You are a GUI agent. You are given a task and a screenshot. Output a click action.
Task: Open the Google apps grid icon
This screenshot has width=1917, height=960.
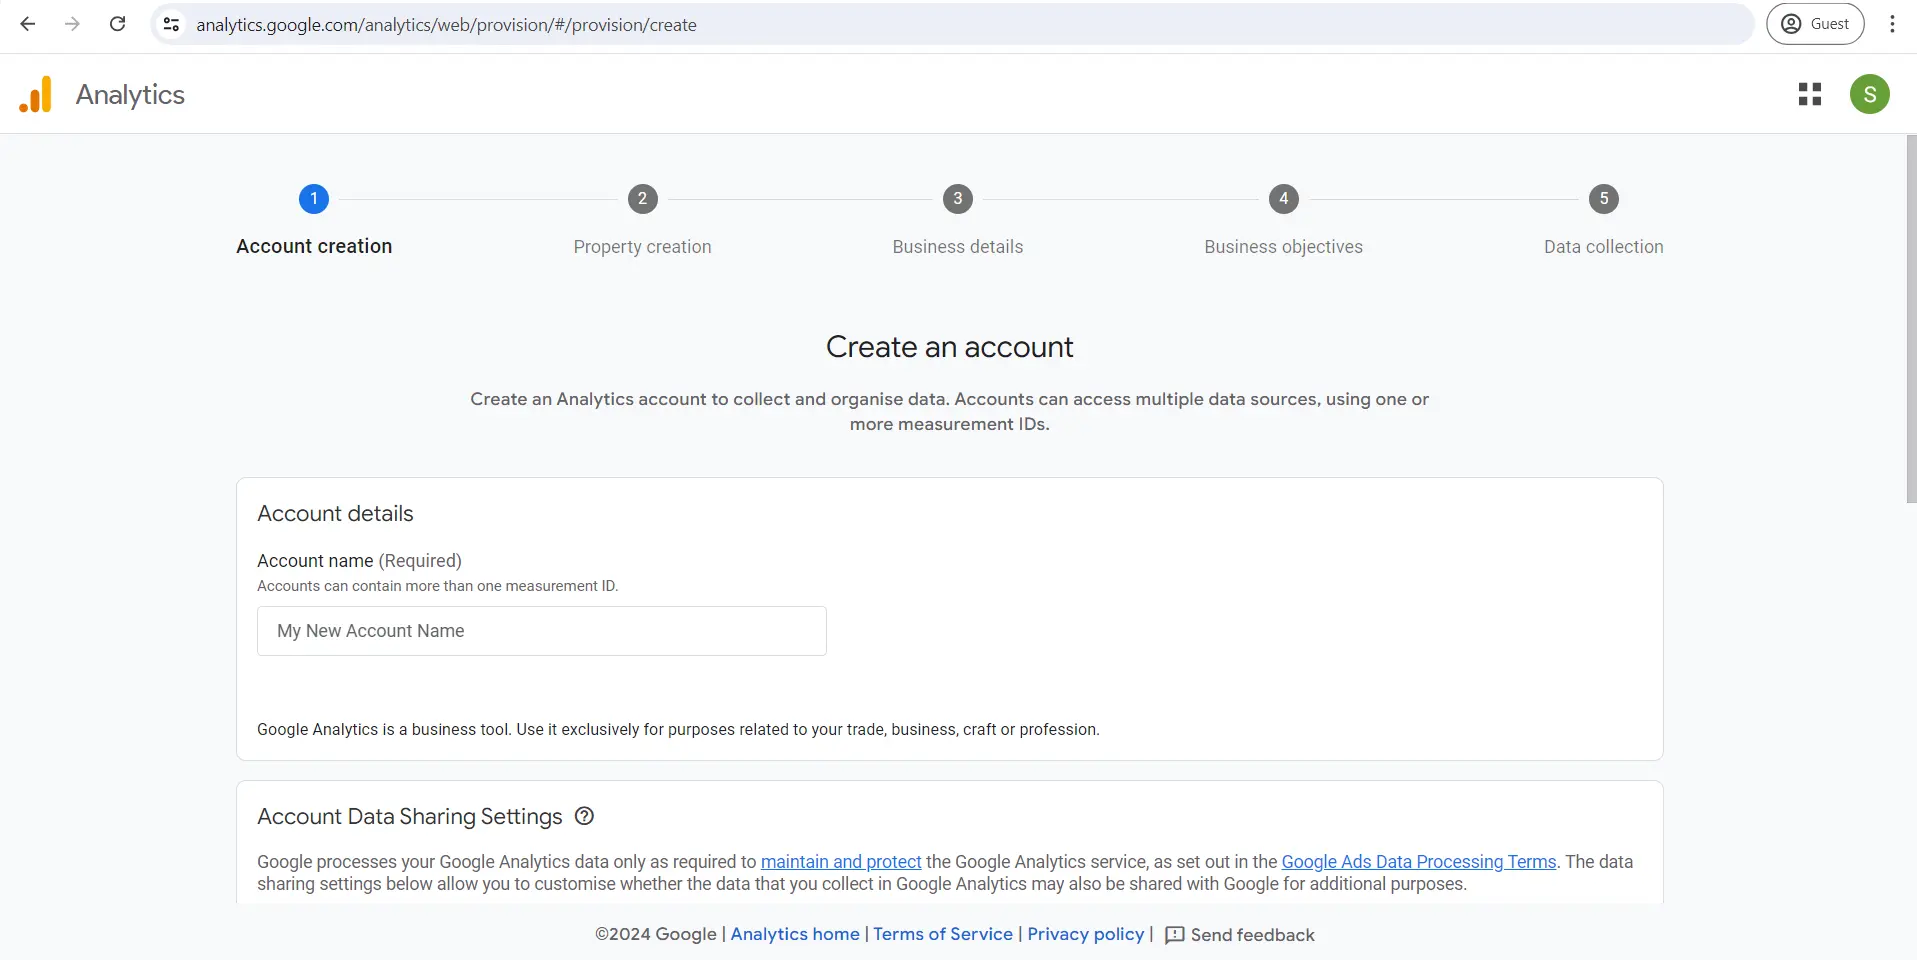point(1810,94)
